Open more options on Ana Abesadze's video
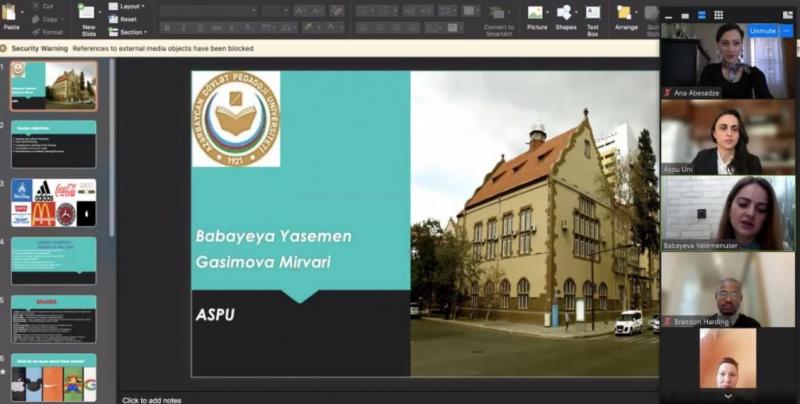This screenshot has width=800, height=404. 786,31
